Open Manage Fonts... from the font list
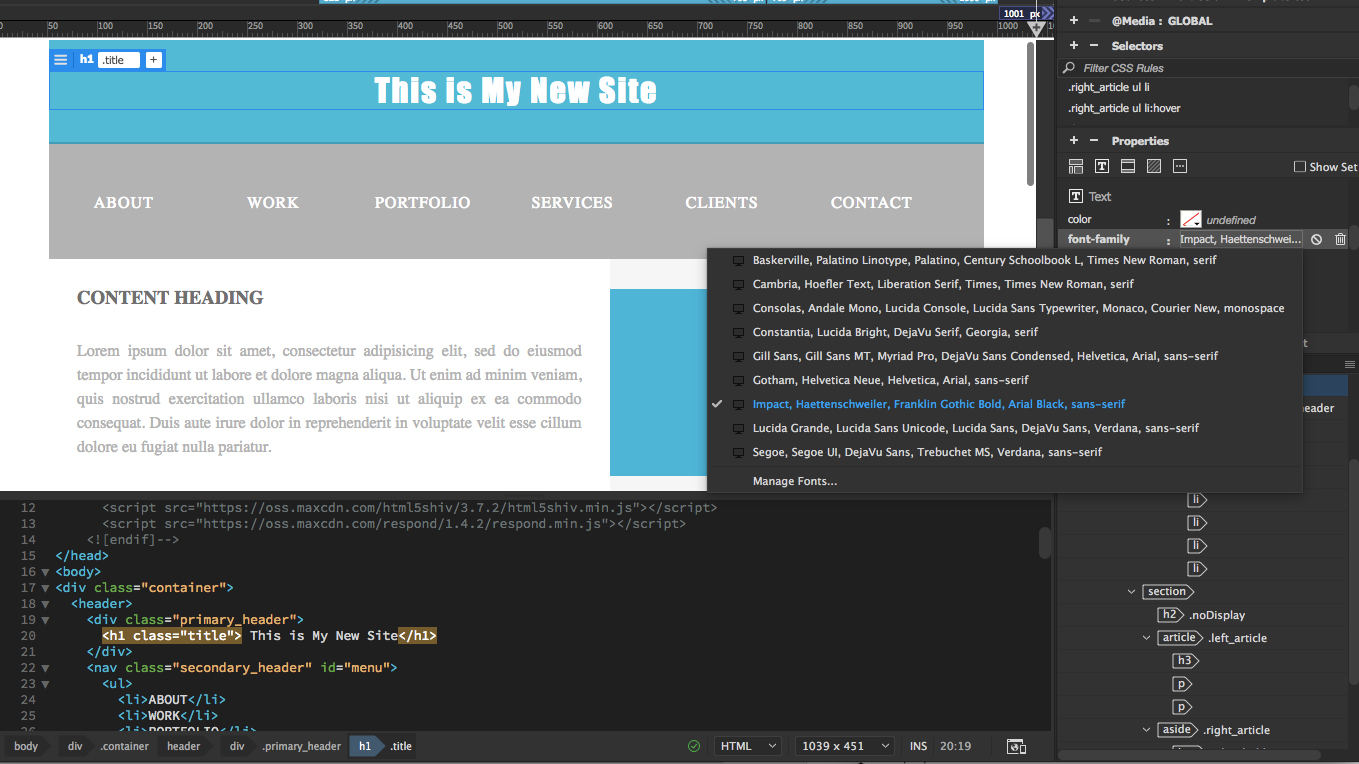 tap(1004, 481)
